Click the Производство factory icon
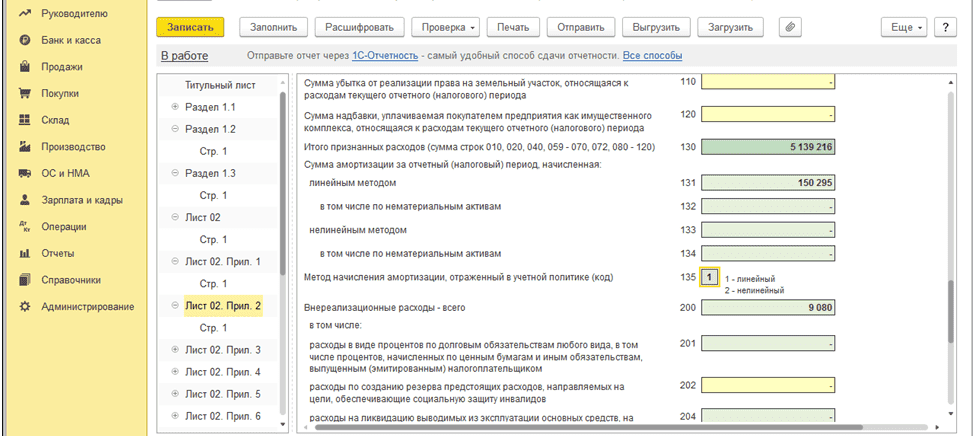 24,146
